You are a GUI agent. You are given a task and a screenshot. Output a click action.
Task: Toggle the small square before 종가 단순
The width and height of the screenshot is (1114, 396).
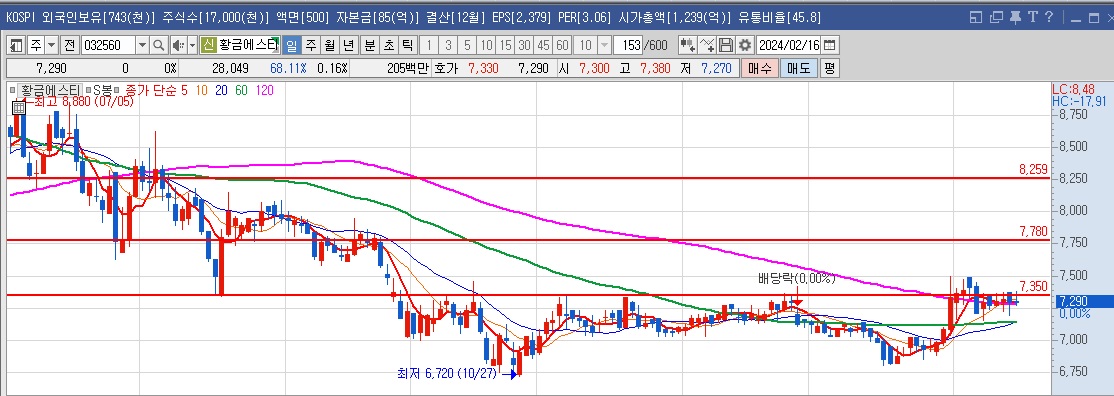tap(118, 90)
